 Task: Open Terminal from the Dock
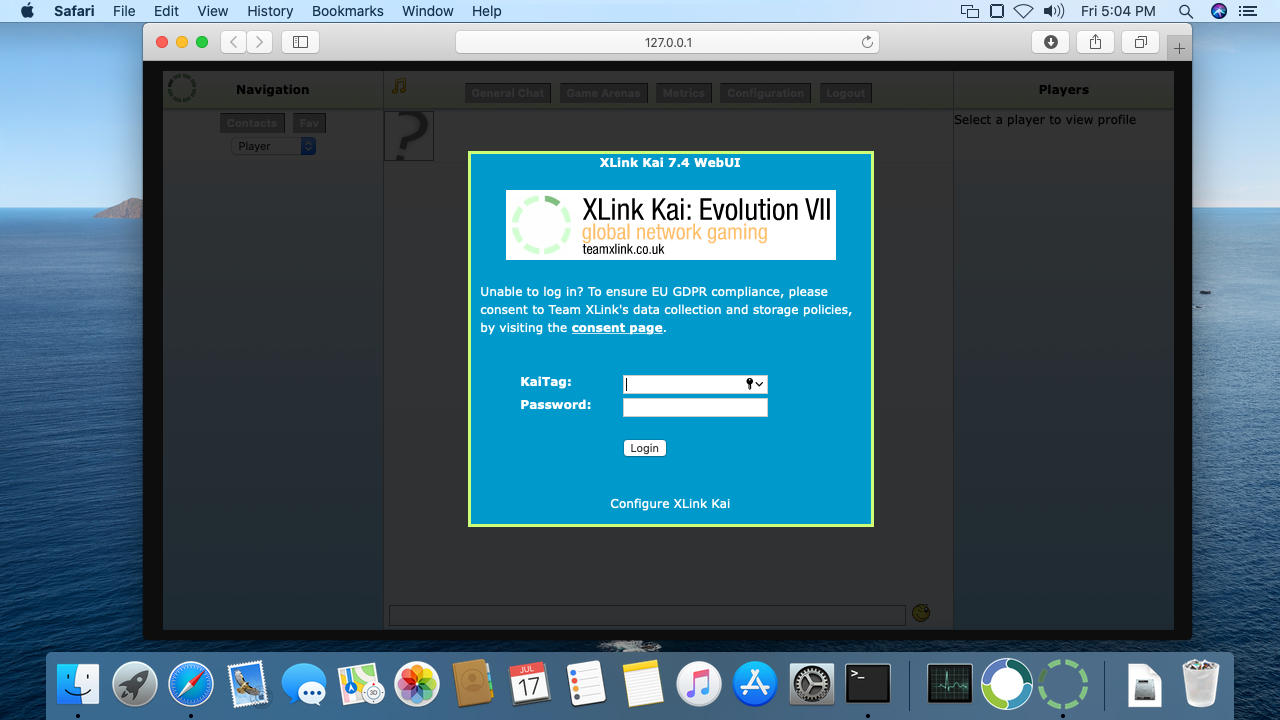click(x=867, y=684)
